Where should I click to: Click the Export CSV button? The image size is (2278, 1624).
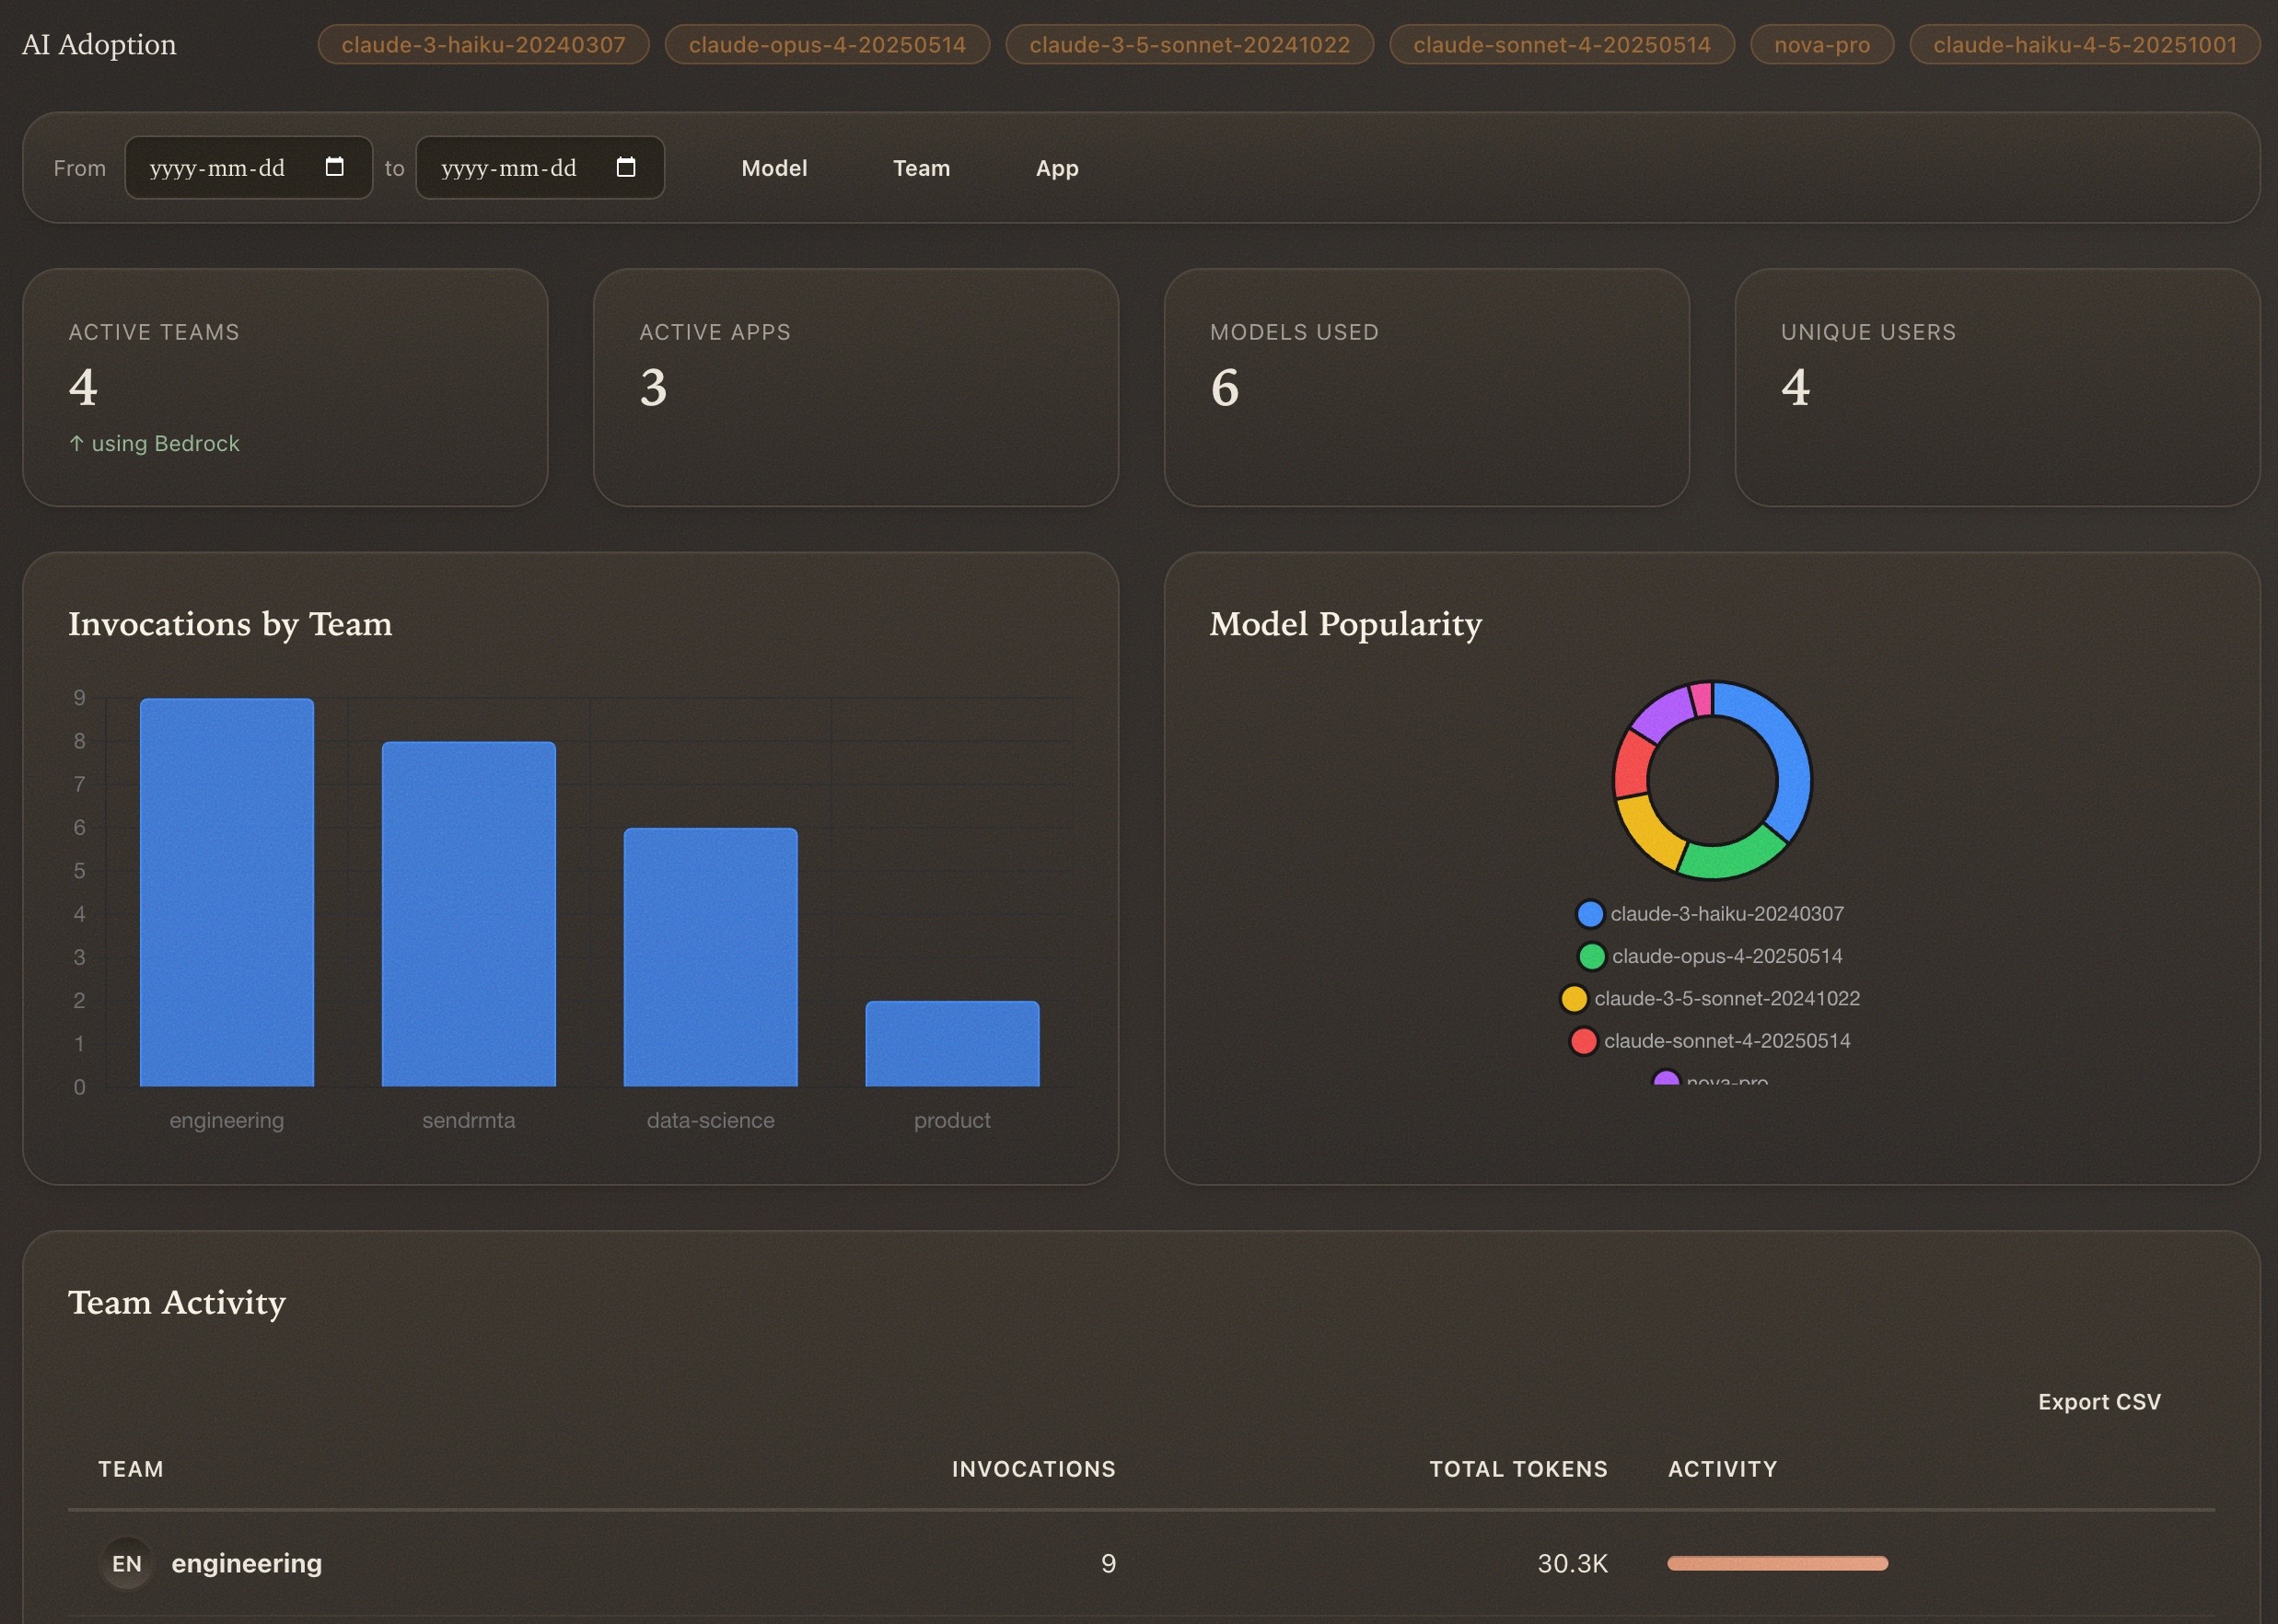click(x=2098, y=1401)
